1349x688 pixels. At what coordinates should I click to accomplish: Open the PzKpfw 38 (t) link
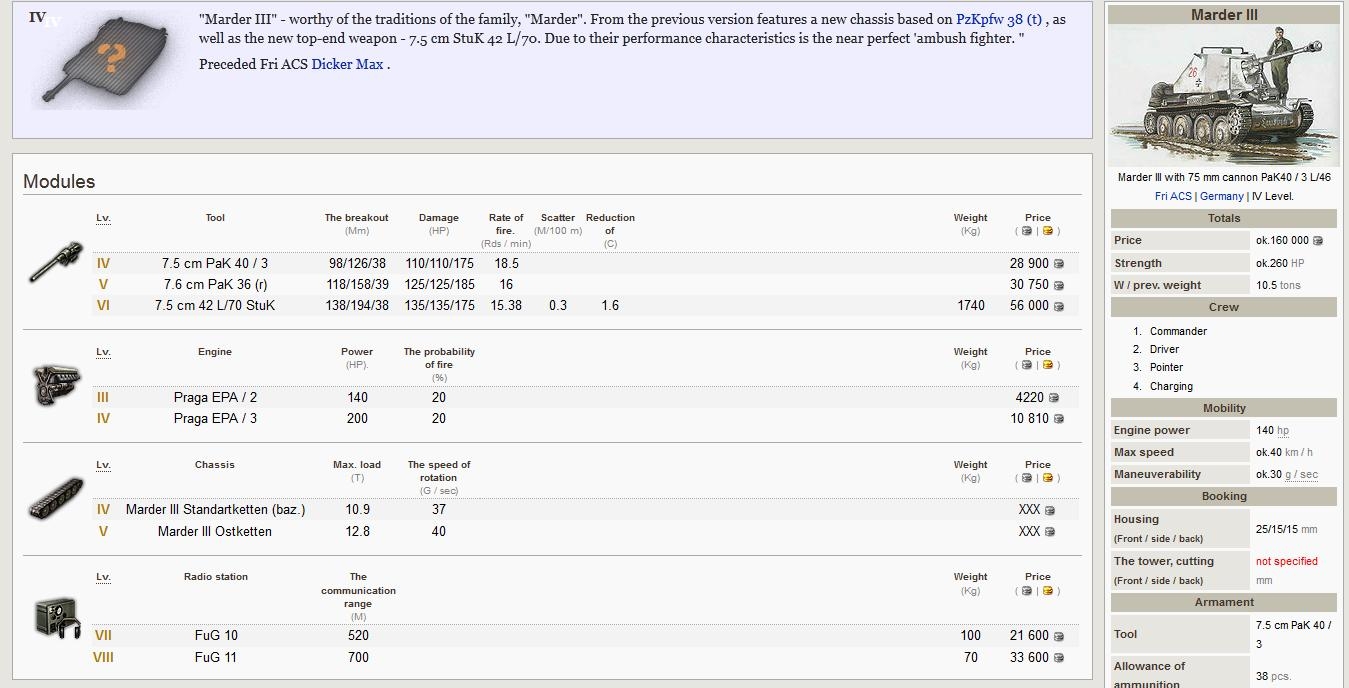[x=998, y=19]
